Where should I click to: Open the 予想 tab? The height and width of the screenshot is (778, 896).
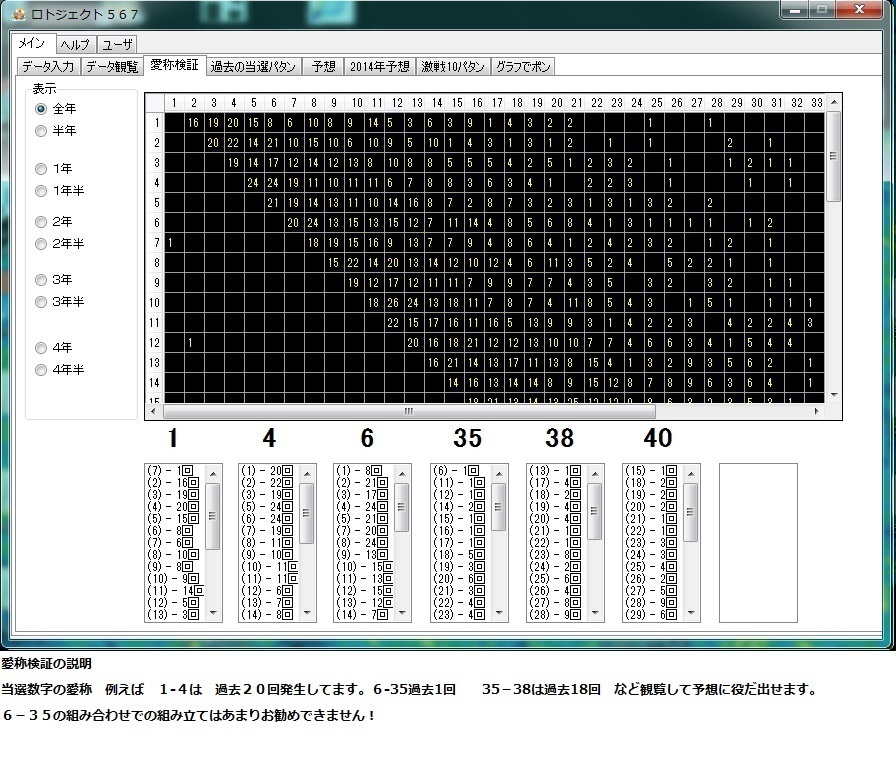pos(323,67)
